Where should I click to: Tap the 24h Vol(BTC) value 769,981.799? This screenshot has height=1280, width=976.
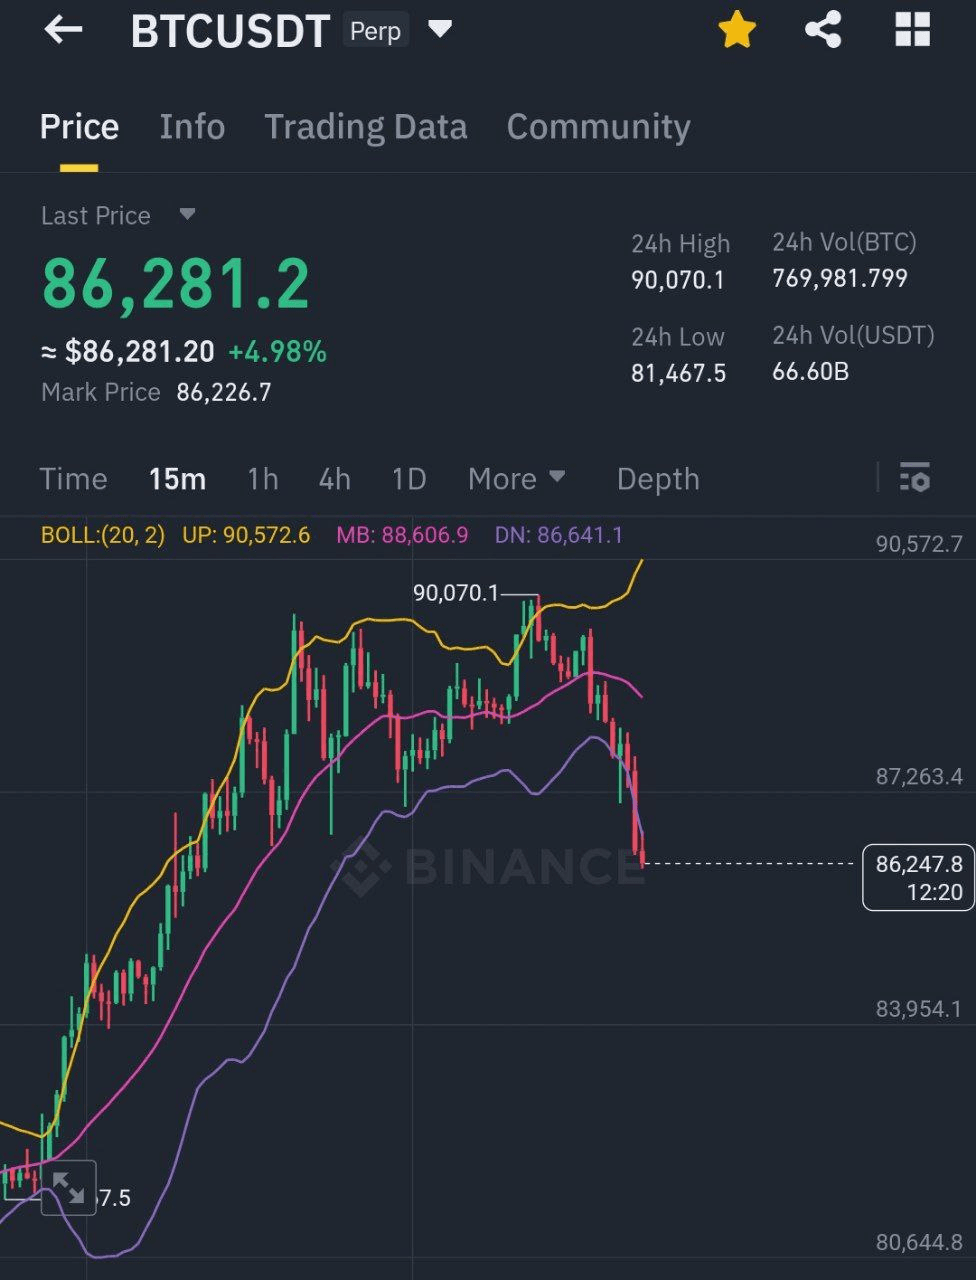pyautogui.click(x=840, y=278)
